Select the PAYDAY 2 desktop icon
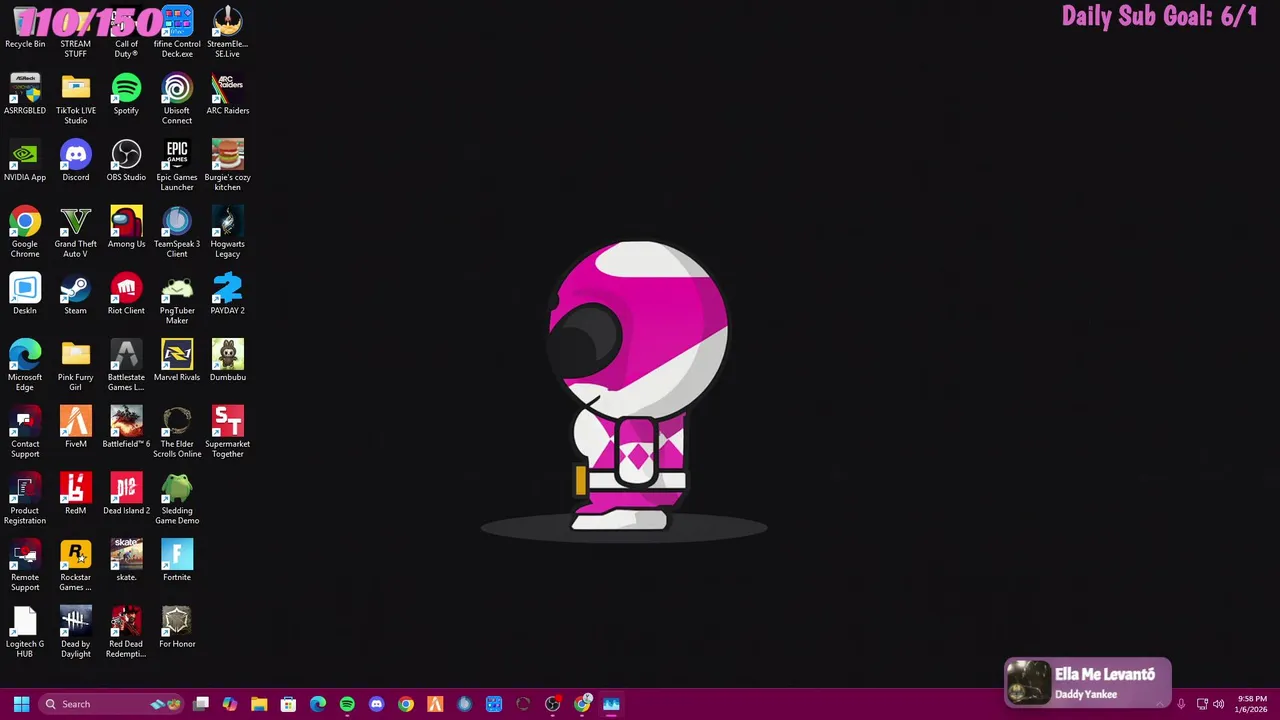1280x720 pixels. pyautogui.click(x=227, y=295)
